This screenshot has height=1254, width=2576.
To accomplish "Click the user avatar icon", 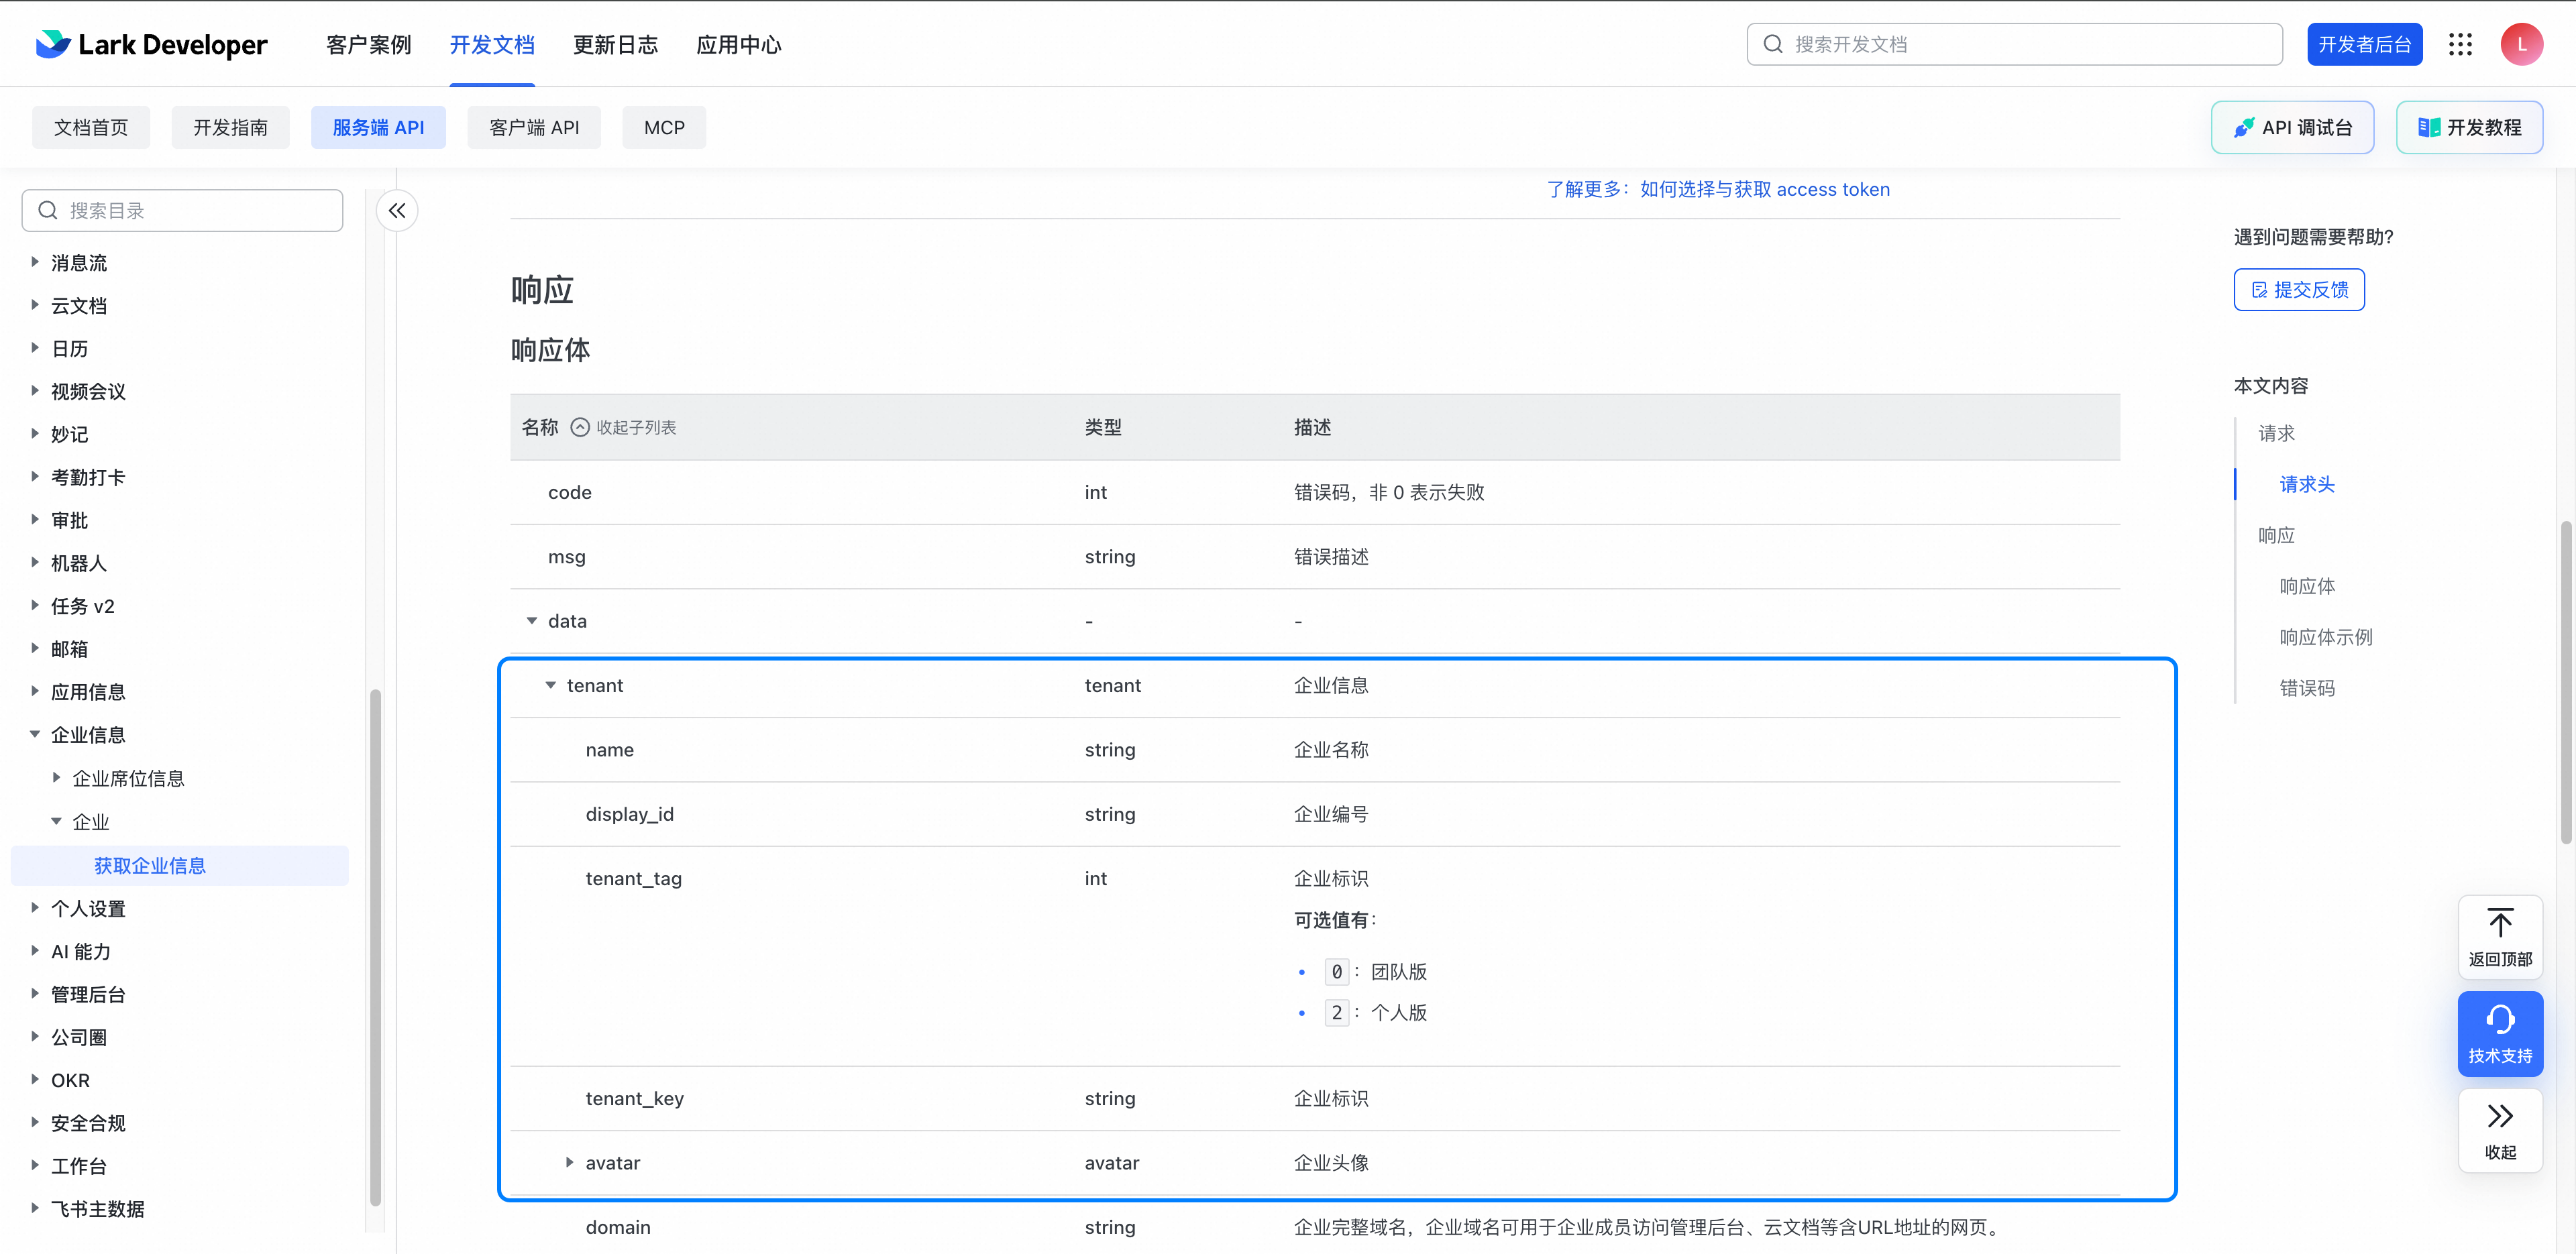I will click(x=2521, y=45).
